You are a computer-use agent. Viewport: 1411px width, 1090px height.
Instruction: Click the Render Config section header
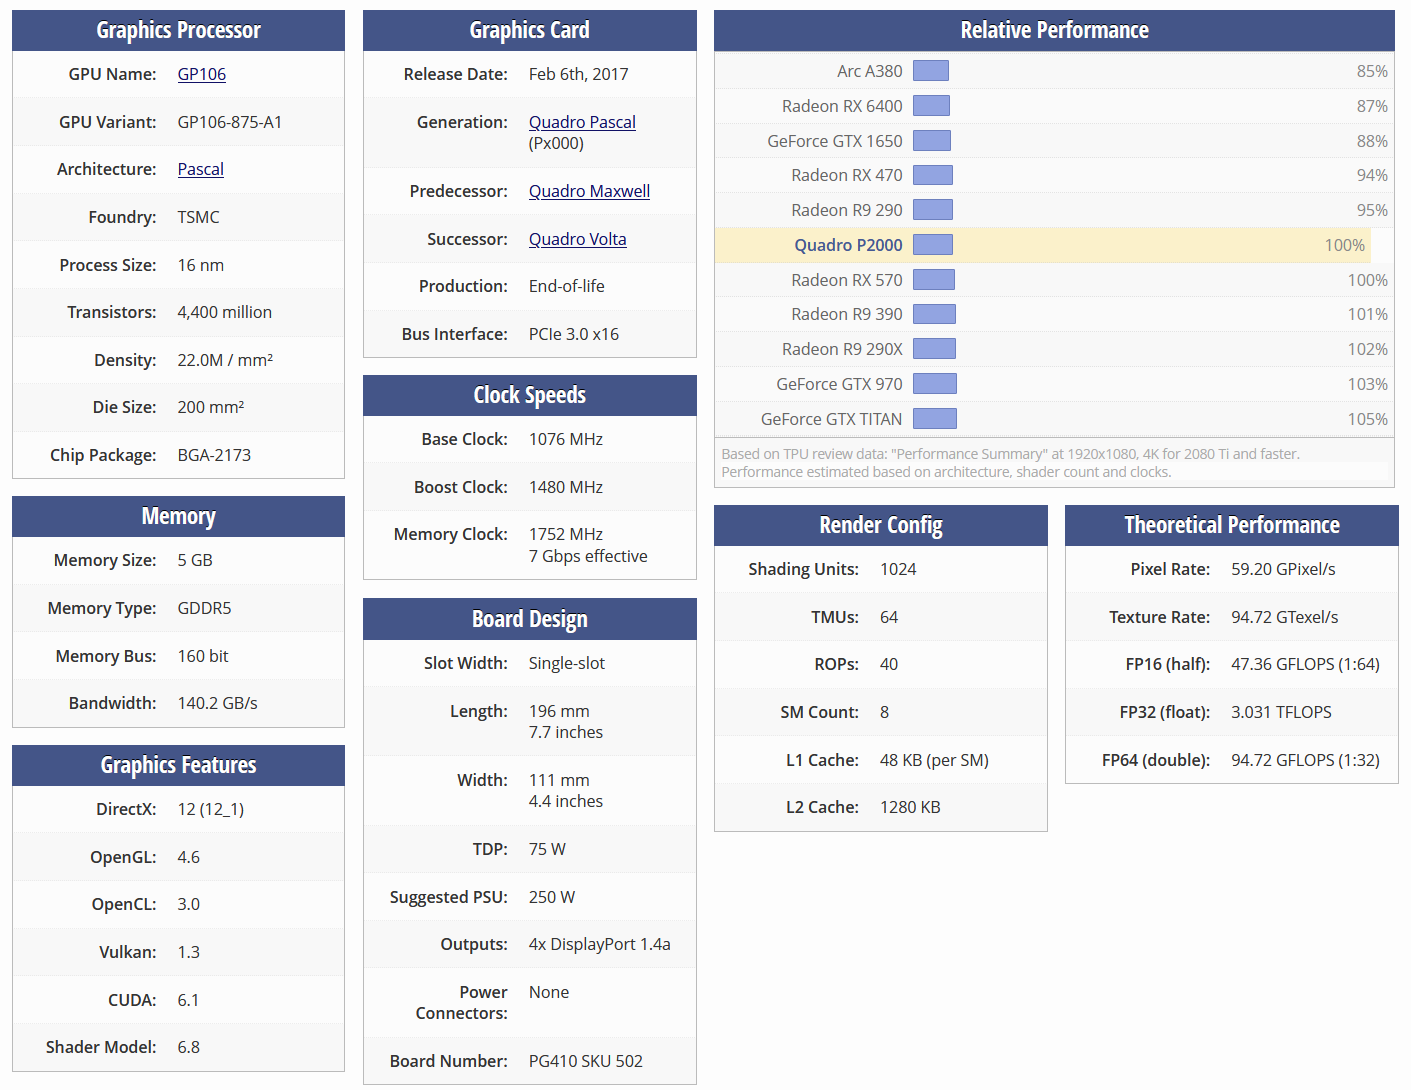[880, 525]
